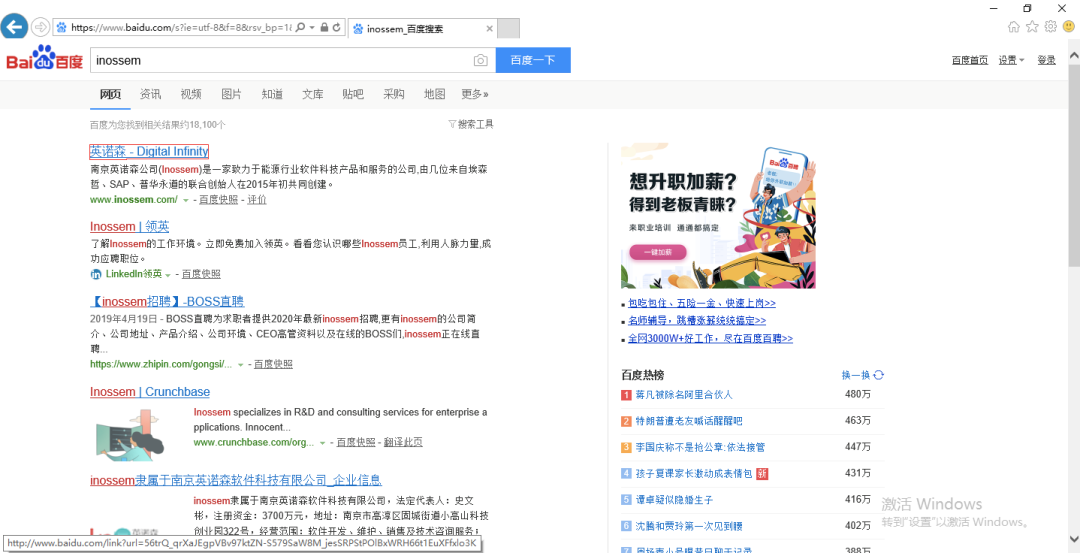Image resolution: width=1080 pixels, height=553 pixels.
Task: Click the lock security icon in address bar
Action: [324, 28]
